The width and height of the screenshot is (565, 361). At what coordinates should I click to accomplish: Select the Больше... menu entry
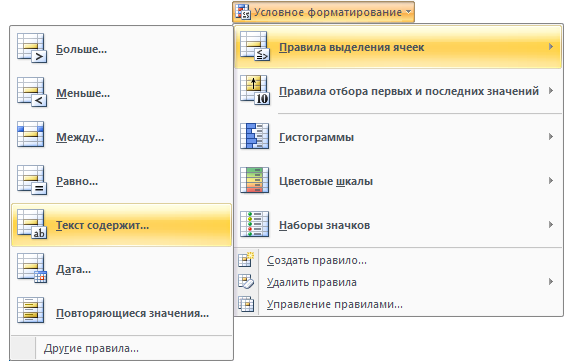[x=121, y=49]
